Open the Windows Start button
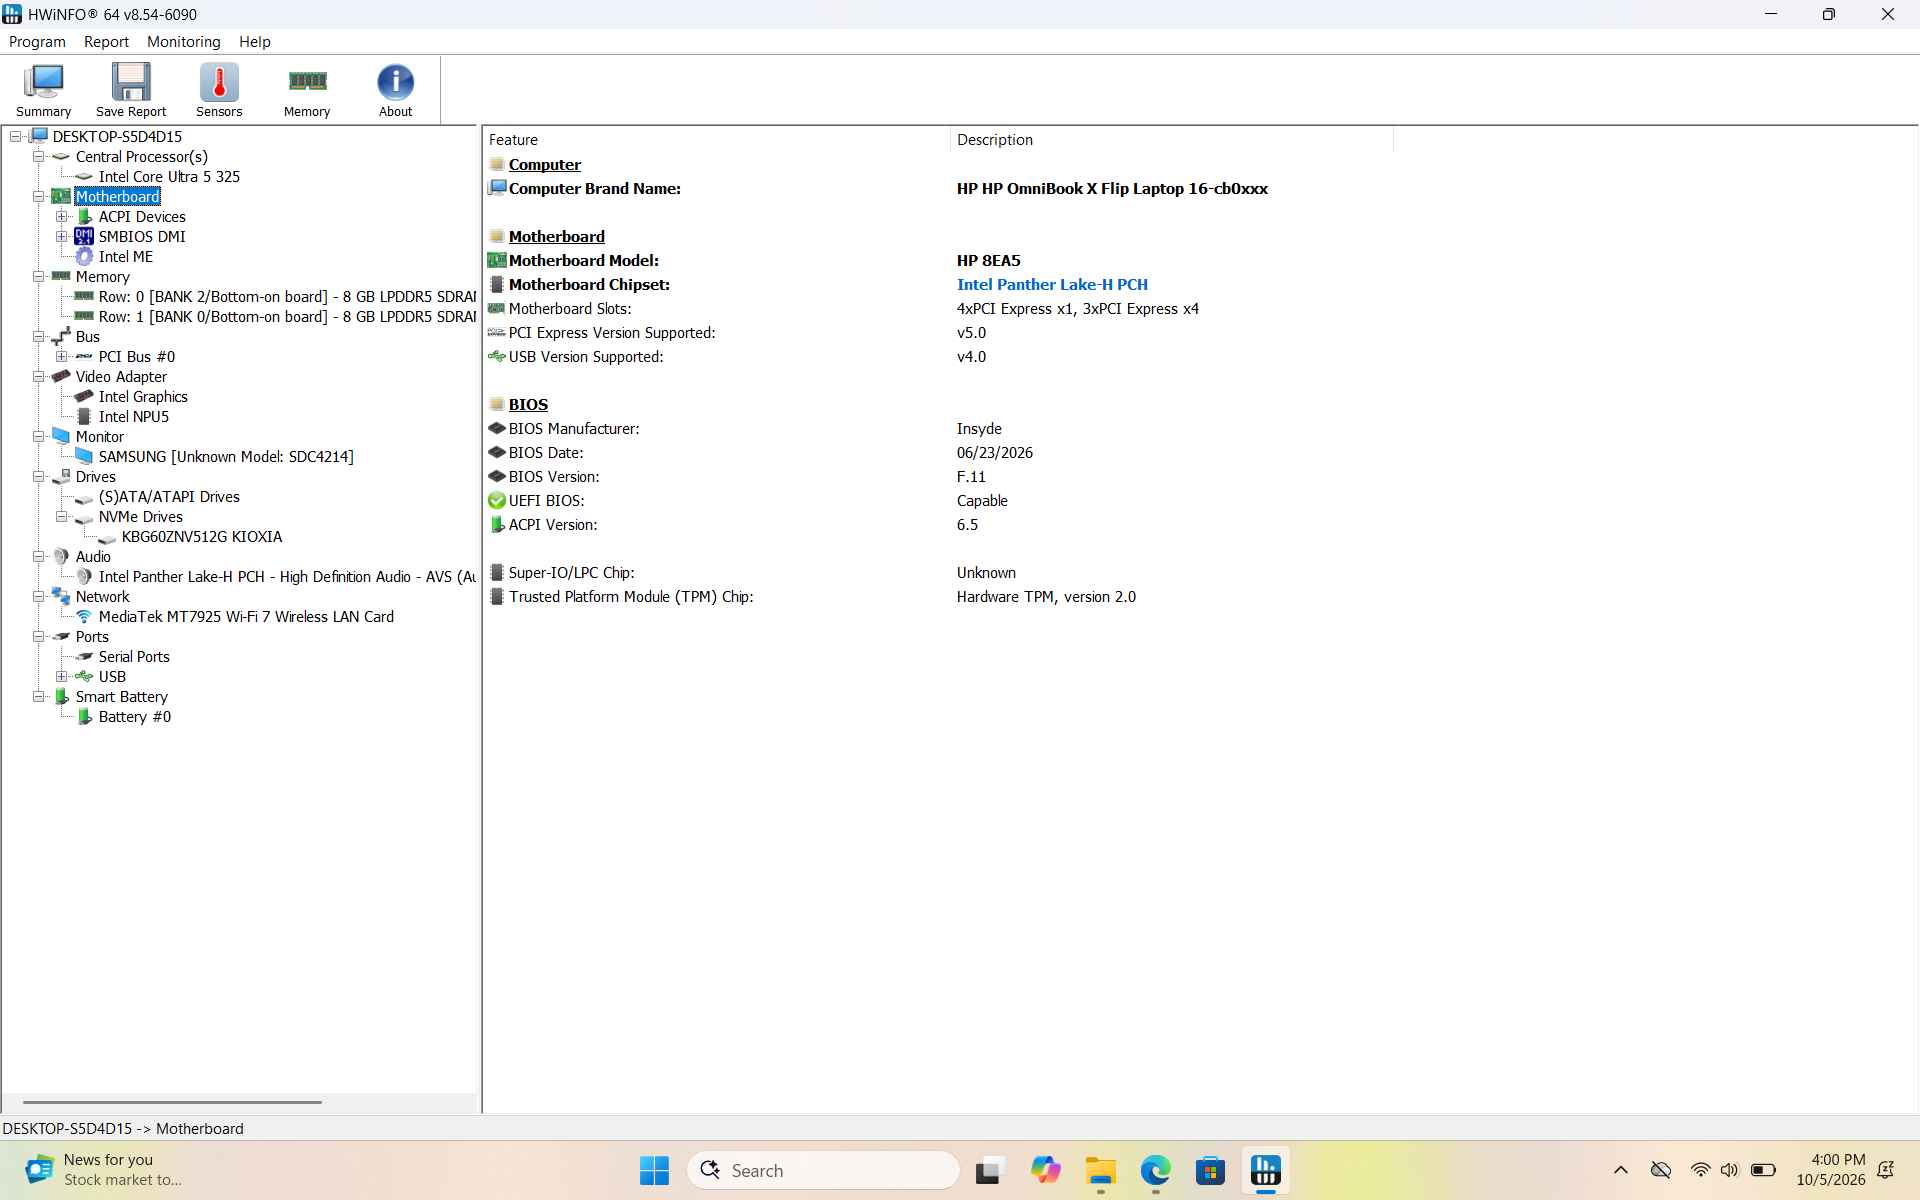The width and height of the screenshot is (1920, 1200). tap(654, 1170)
